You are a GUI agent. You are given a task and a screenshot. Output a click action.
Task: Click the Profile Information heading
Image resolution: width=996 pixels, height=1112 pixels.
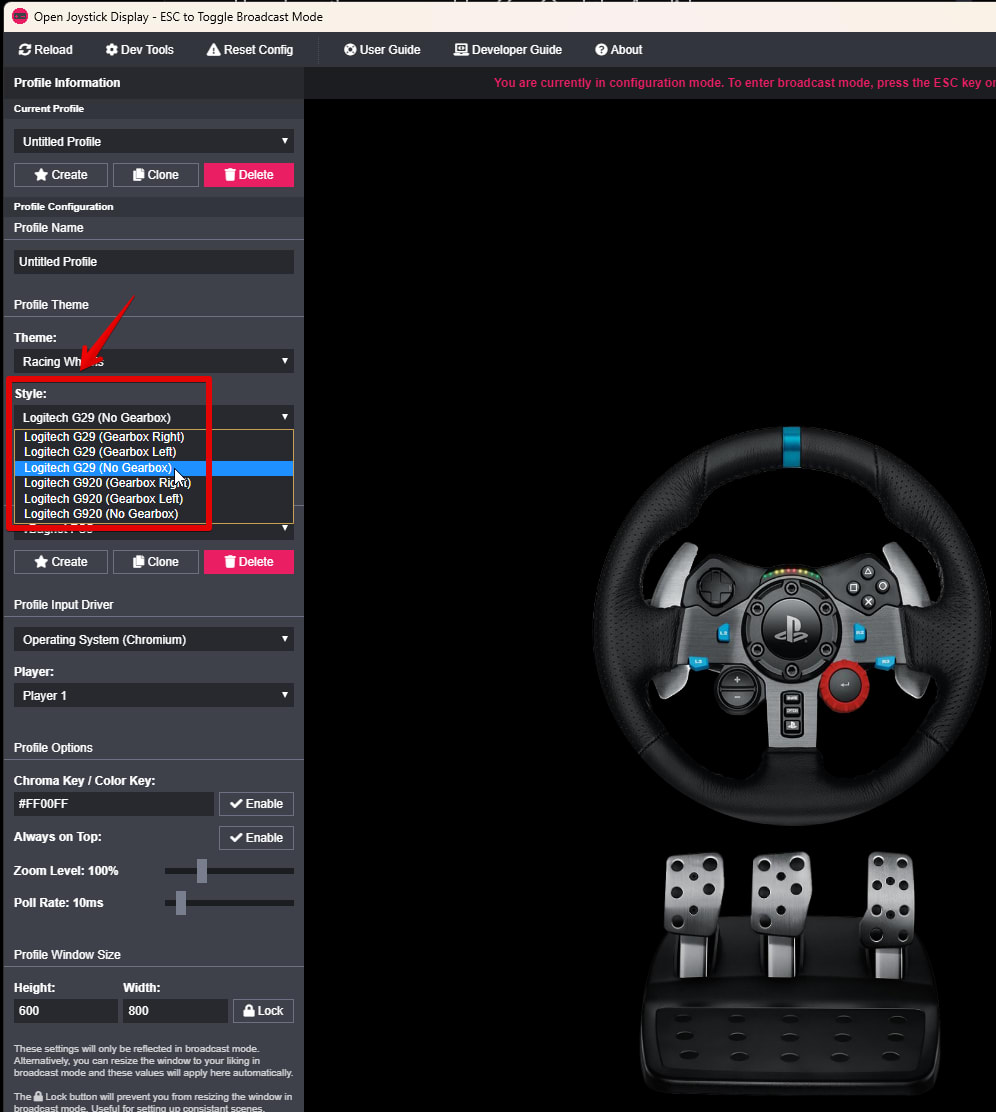(67, 83)
